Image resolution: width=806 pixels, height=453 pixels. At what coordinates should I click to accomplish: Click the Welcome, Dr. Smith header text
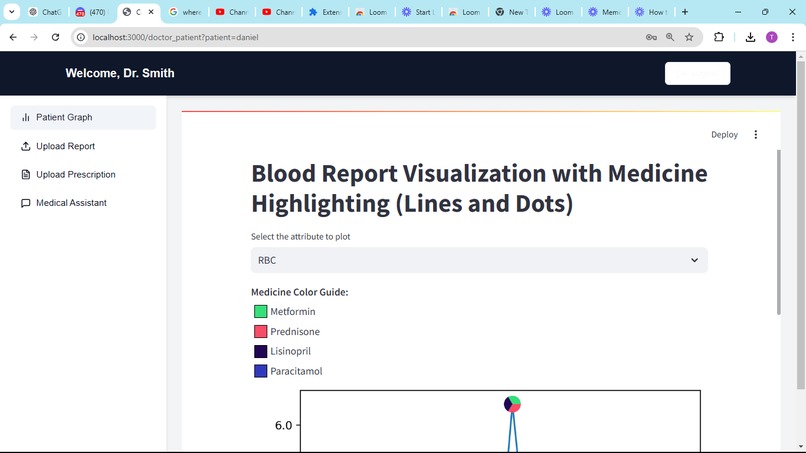[x=120, y=73]
